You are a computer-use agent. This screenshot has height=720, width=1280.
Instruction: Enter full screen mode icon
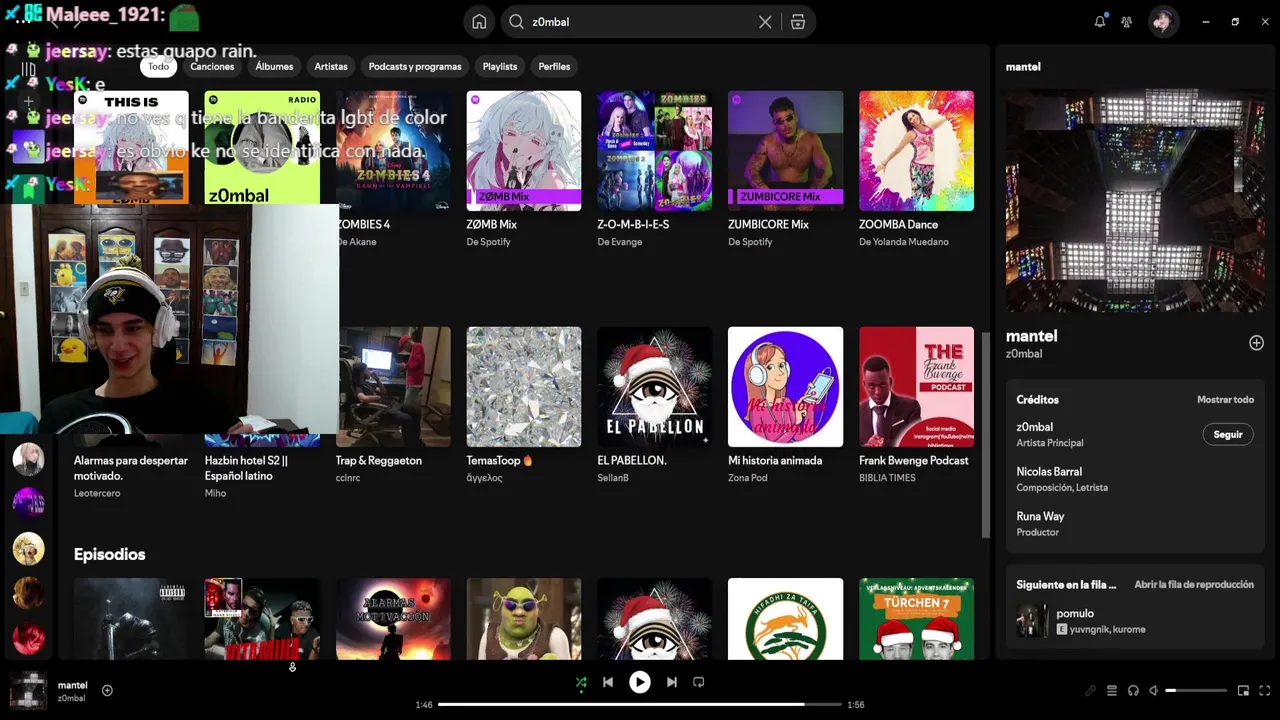coord(1265,690)
